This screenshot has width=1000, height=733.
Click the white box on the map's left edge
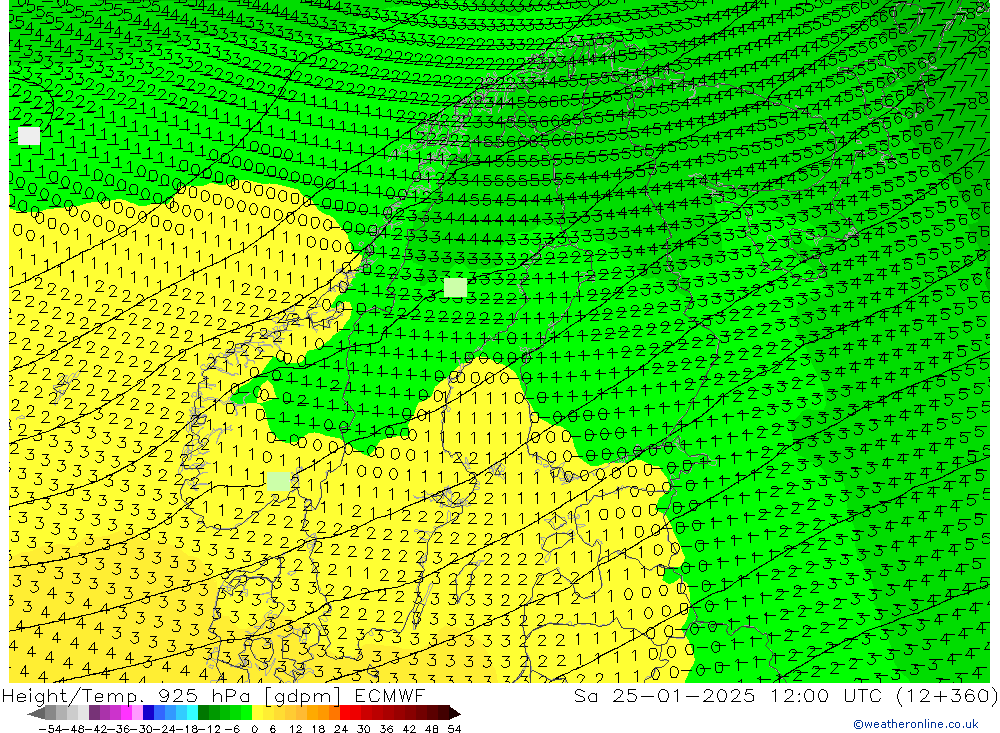pyautogui.click(x=29, y=136)
